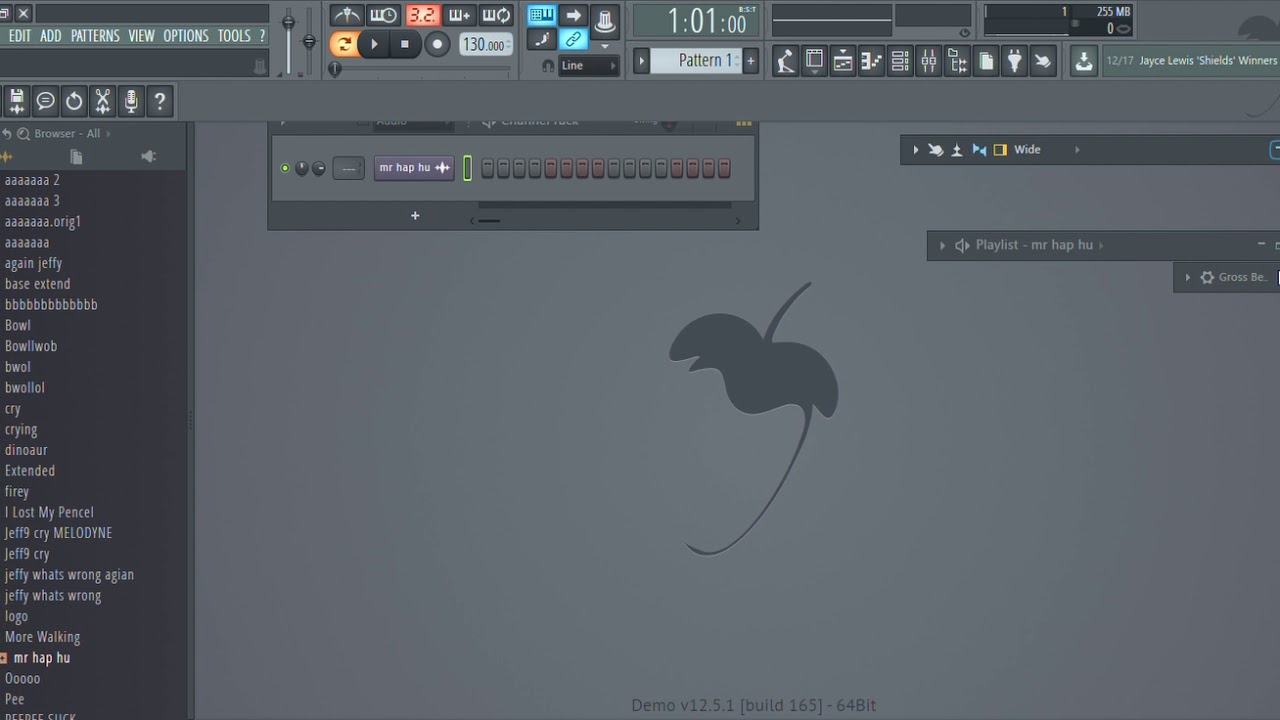Open the Wide mixer layout dropdown arrow
The width and height of the screenshot is (1280, 720).
pos(1077,150)
